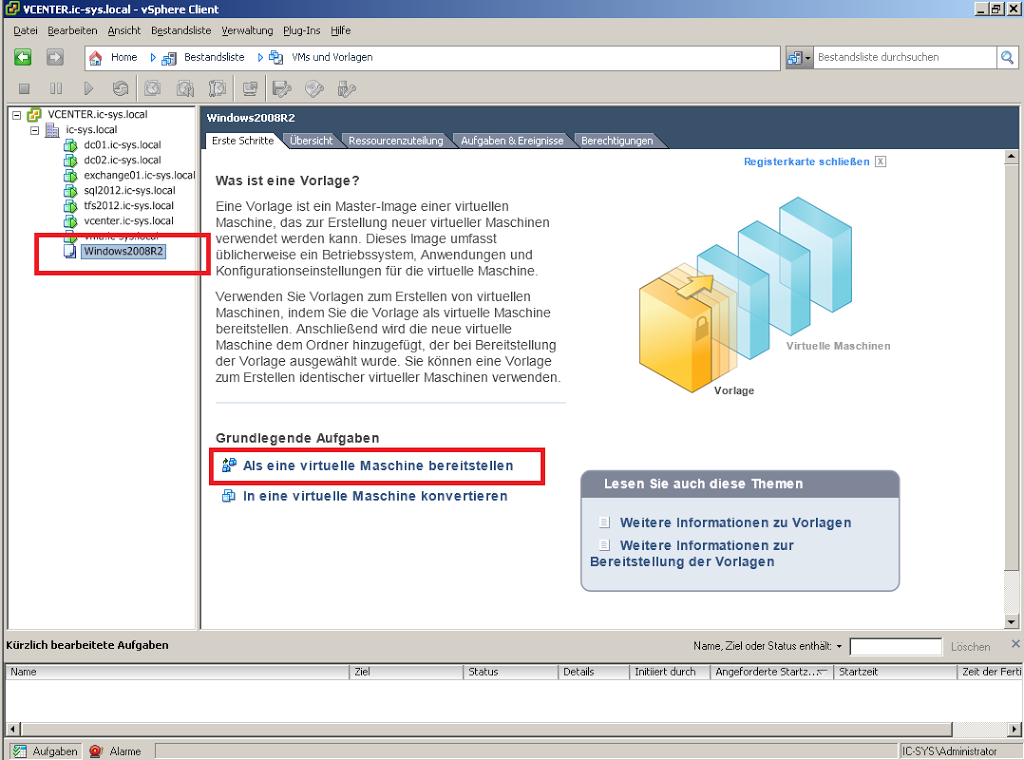Open the task filter dropdown arrow

[839, 647]
